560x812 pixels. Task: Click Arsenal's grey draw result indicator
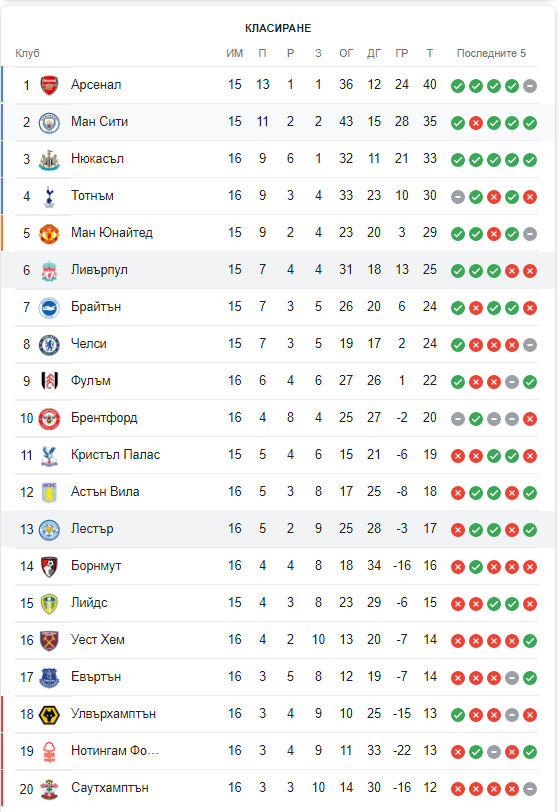[529, 85]
